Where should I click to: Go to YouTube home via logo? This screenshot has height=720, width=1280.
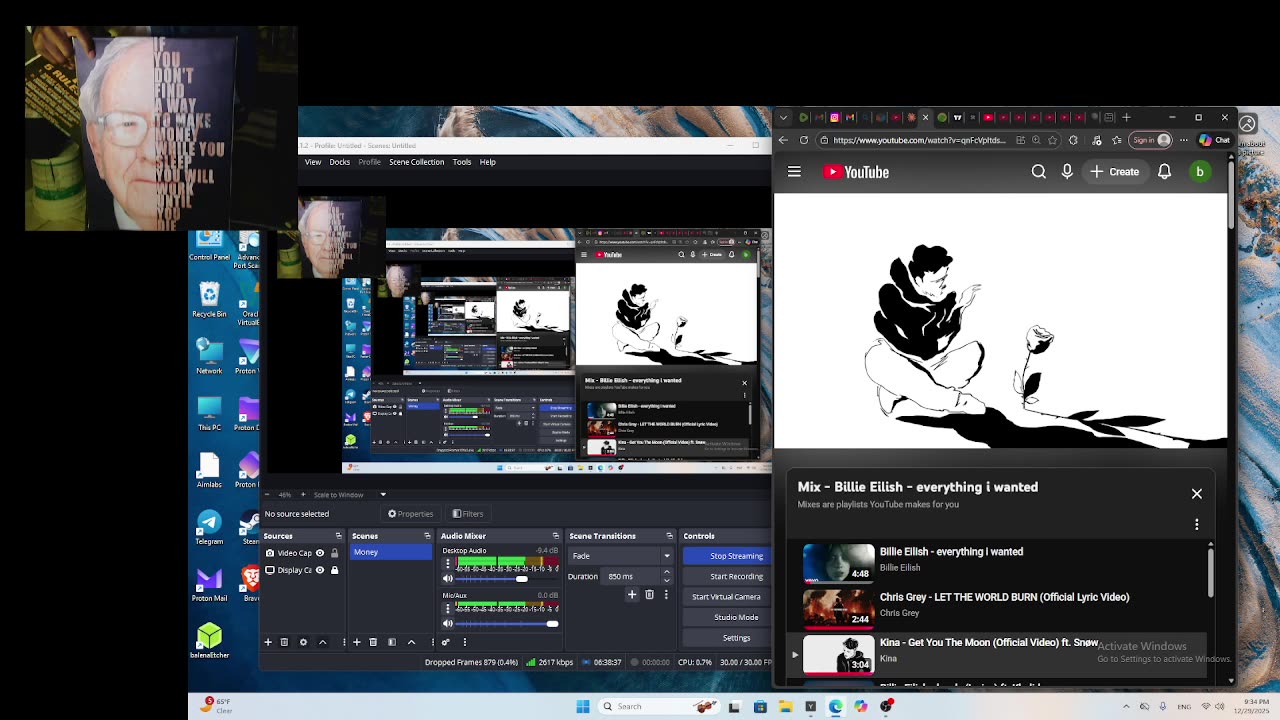(x=856, y=172)
